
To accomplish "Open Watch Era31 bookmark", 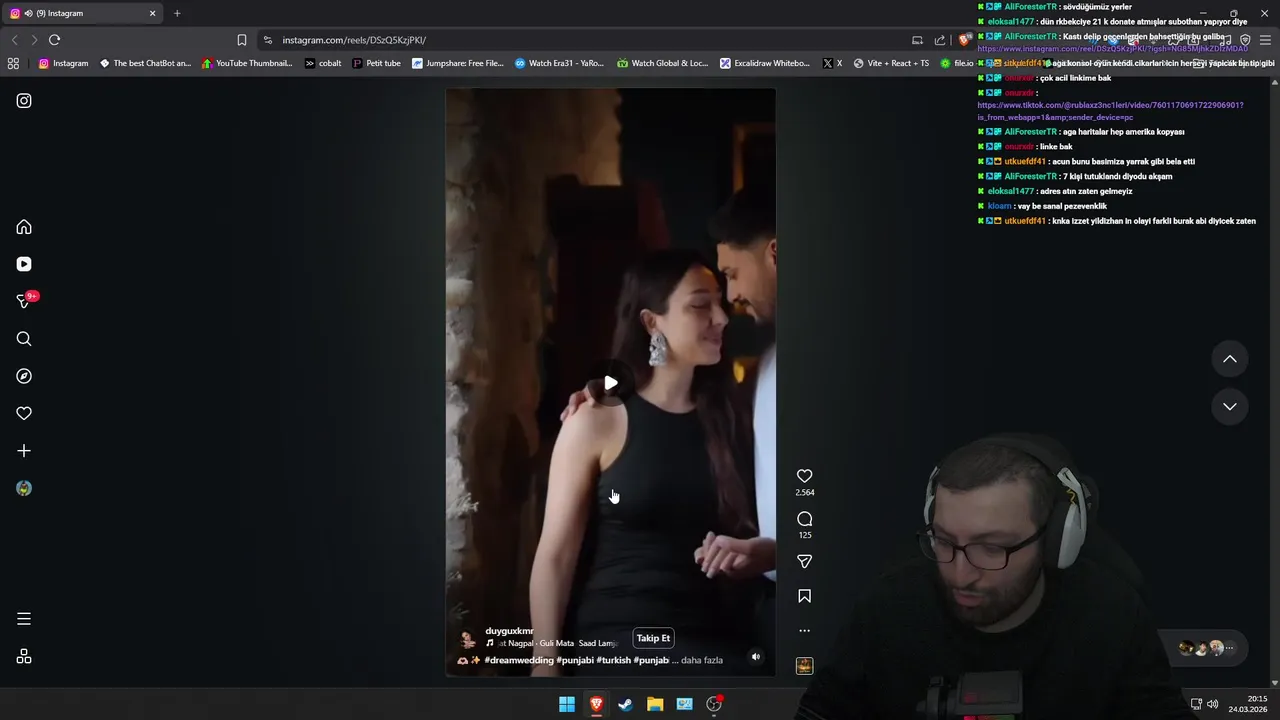I will (x=559, y=63).
